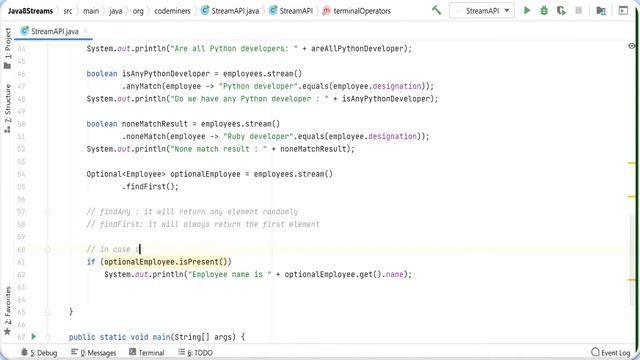The height and width of the screenshot is (360, 640).
Task: Open the Event Log
Action: point(611,352)
